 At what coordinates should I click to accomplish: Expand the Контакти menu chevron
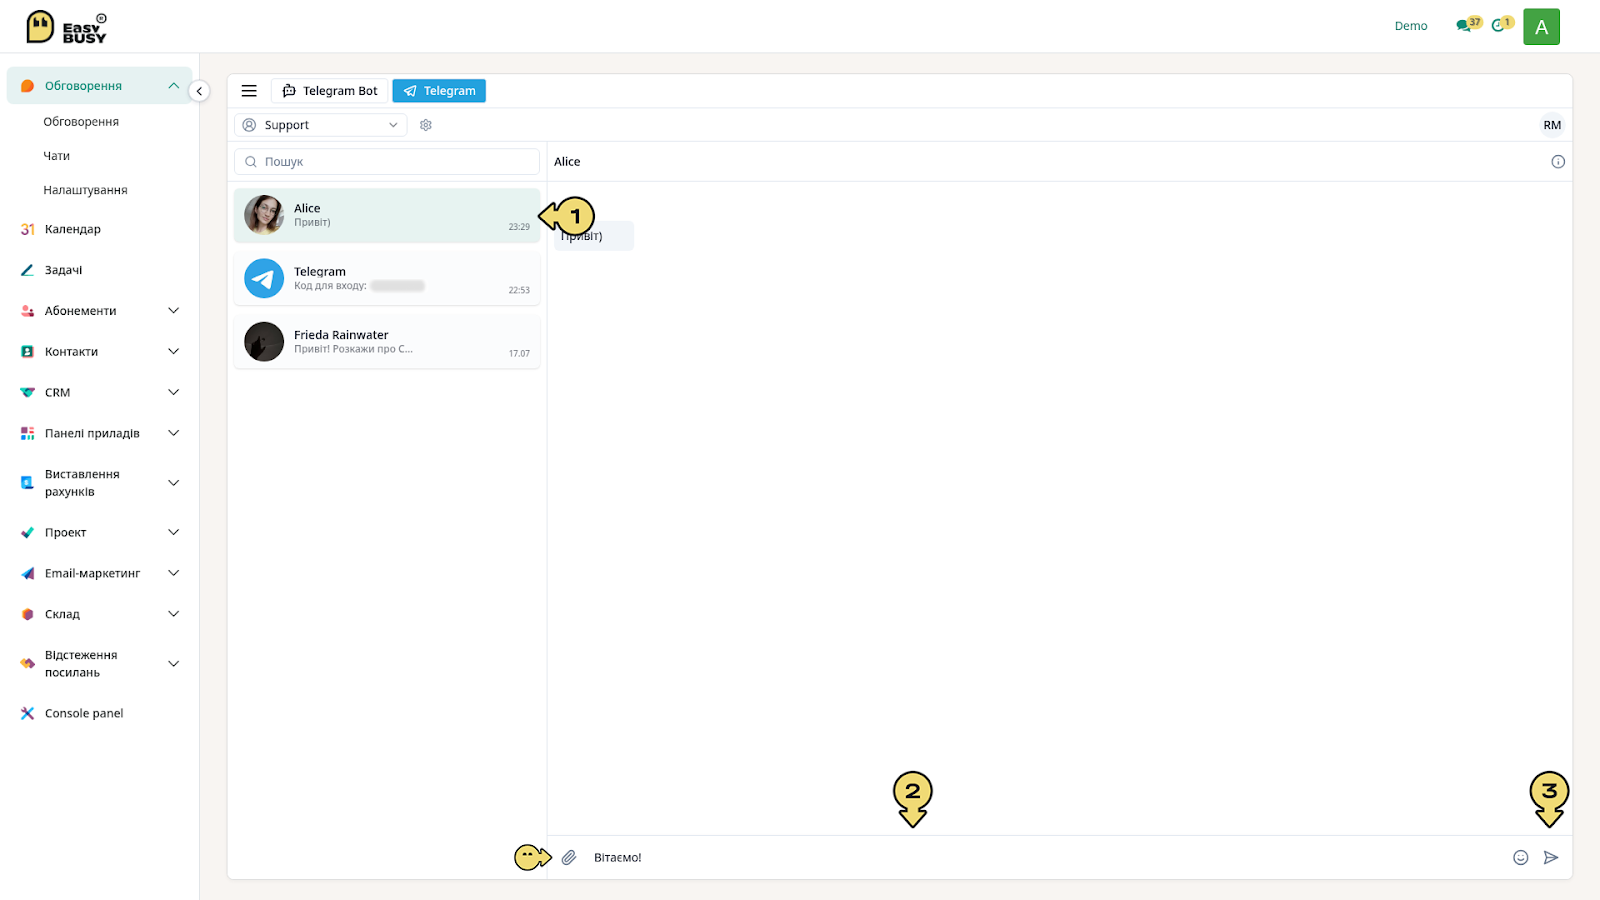173,352
